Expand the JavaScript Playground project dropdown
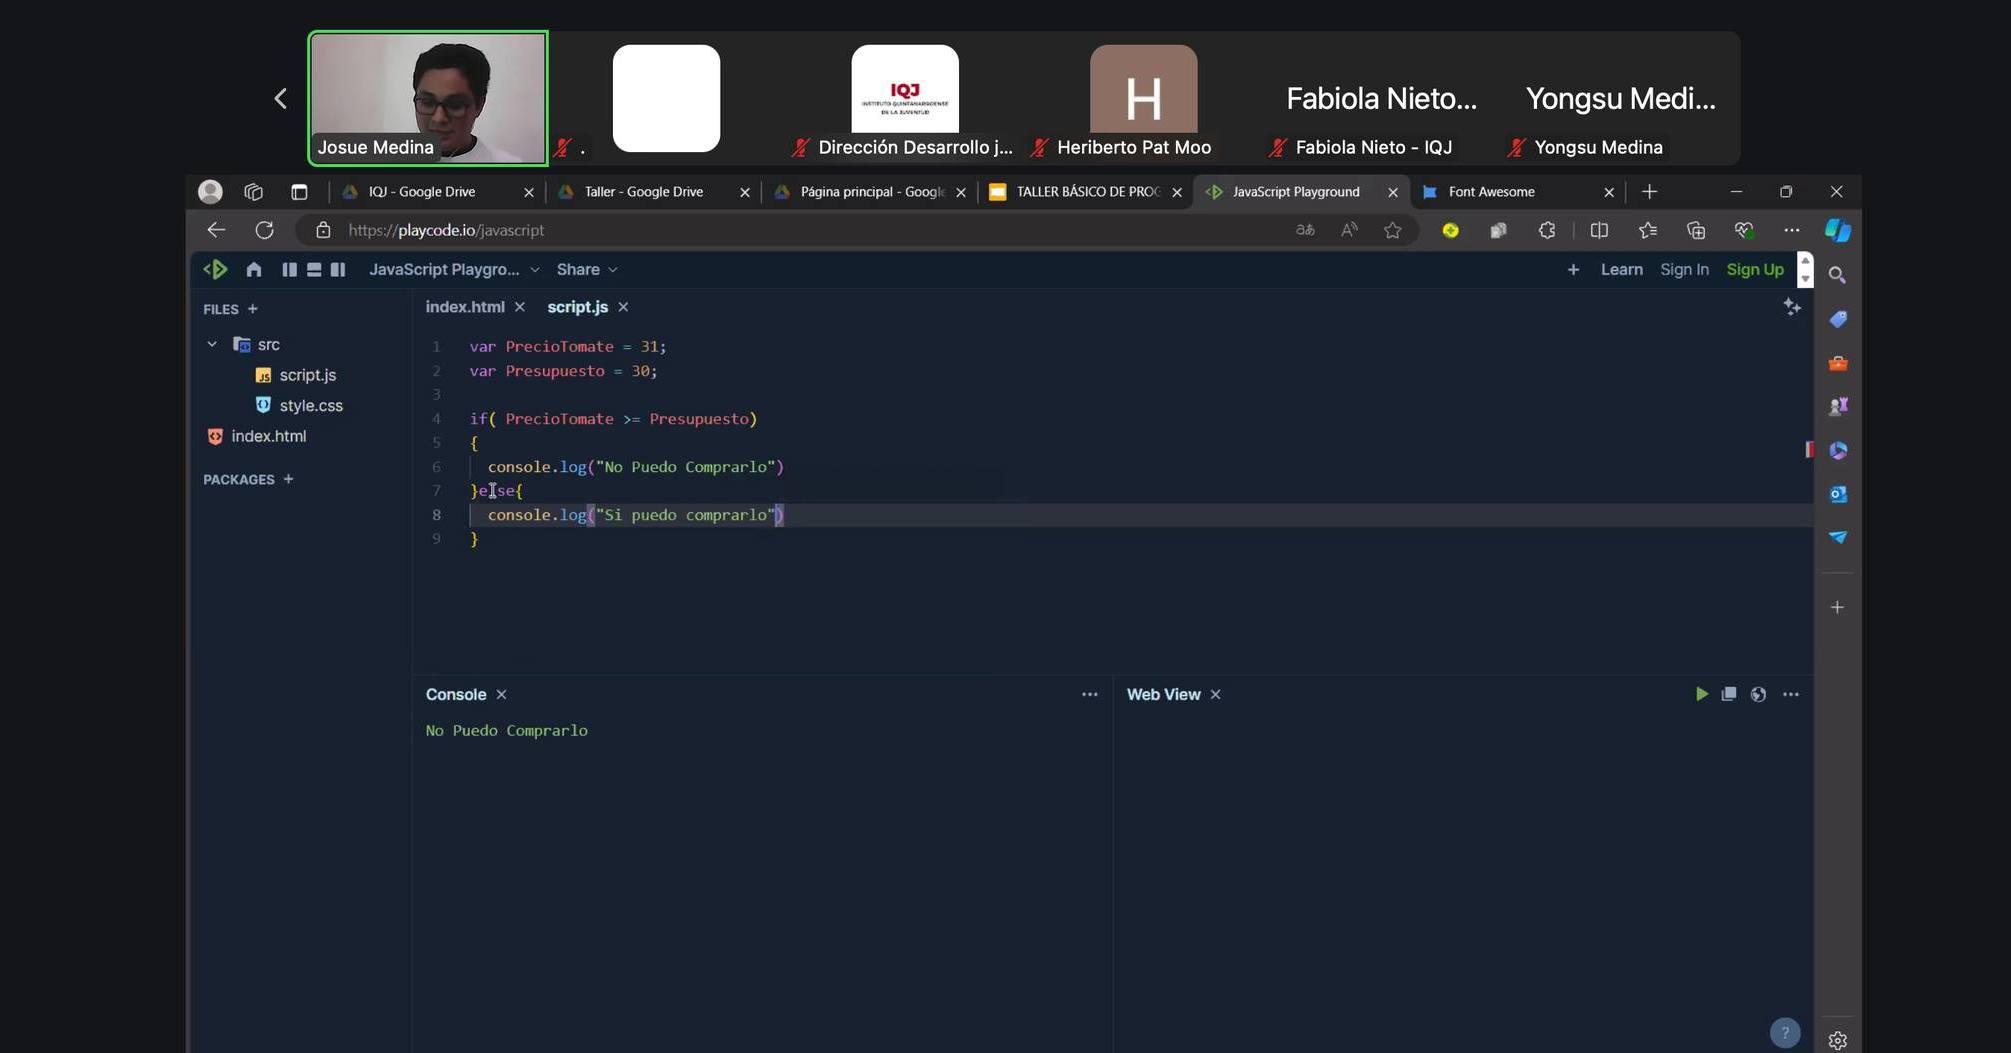 point(454,270)
